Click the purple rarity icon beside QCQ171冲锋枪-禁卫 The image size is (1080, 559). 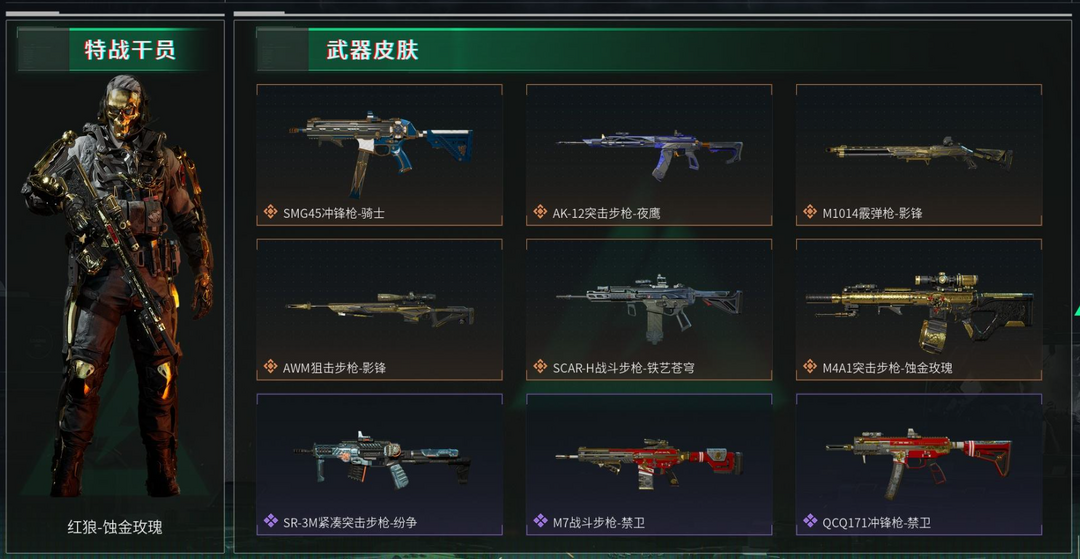click(811, 522)
